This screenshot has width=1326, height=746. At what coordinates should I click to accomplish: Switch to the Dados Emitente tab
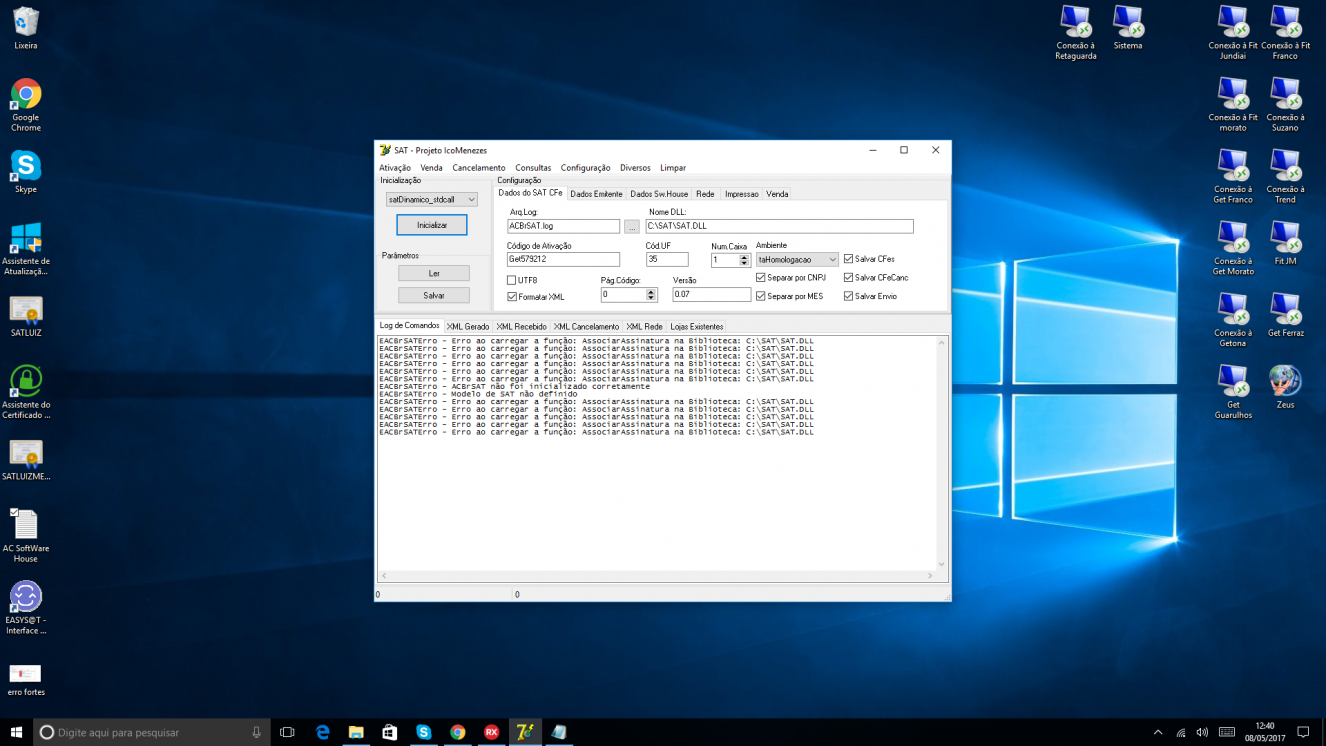pyautogui.click(x=596, y=194)
